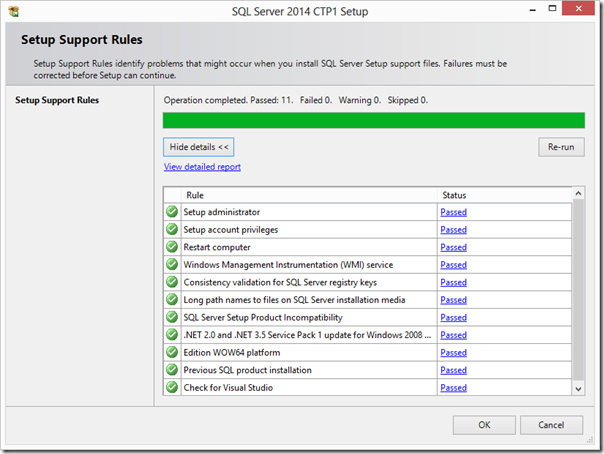Click the Rule column header
Screen dimensions: 604x454
point(309,195)
